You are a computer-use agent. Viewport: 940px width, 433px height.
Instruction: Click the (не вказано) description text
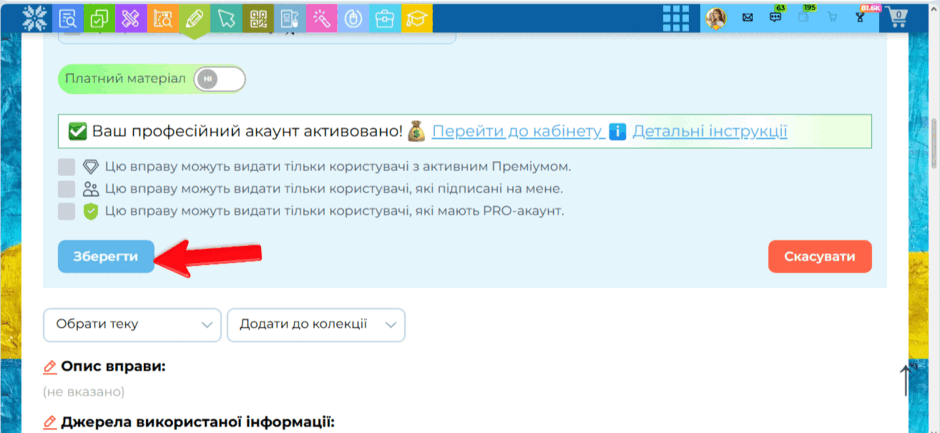tap(83, 392)
